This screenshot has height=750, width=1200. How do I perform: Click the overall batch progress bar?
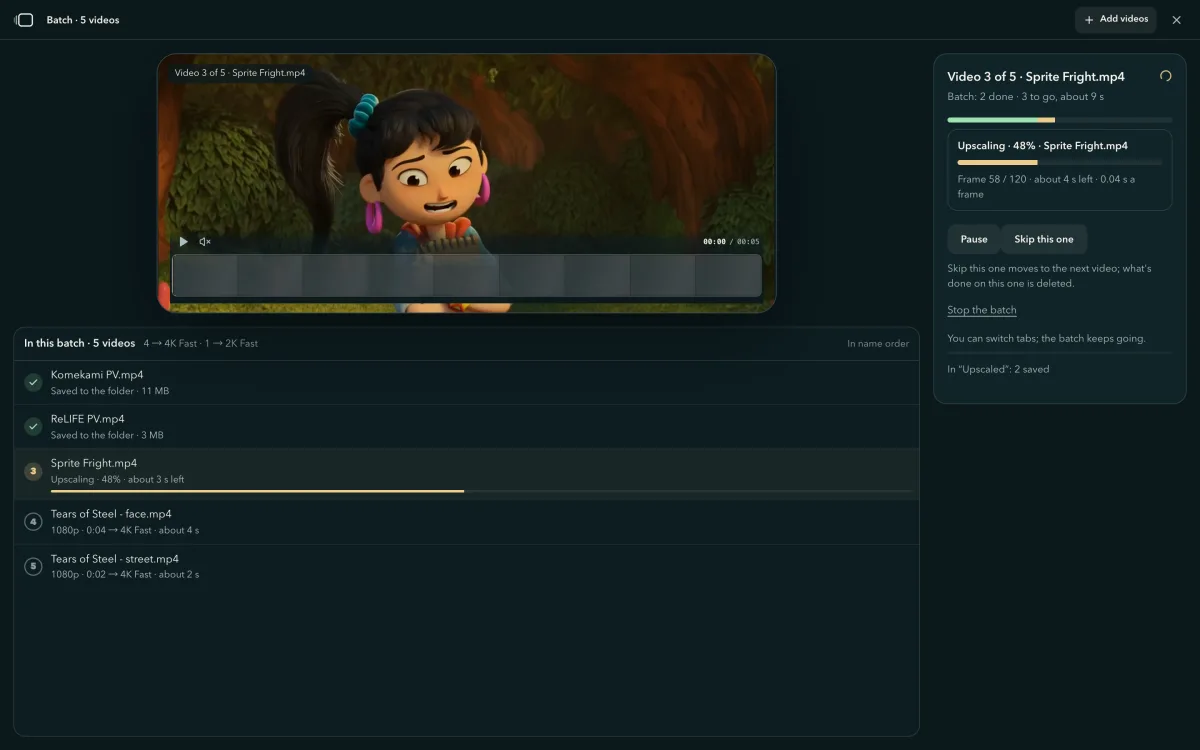point(1059,120)
